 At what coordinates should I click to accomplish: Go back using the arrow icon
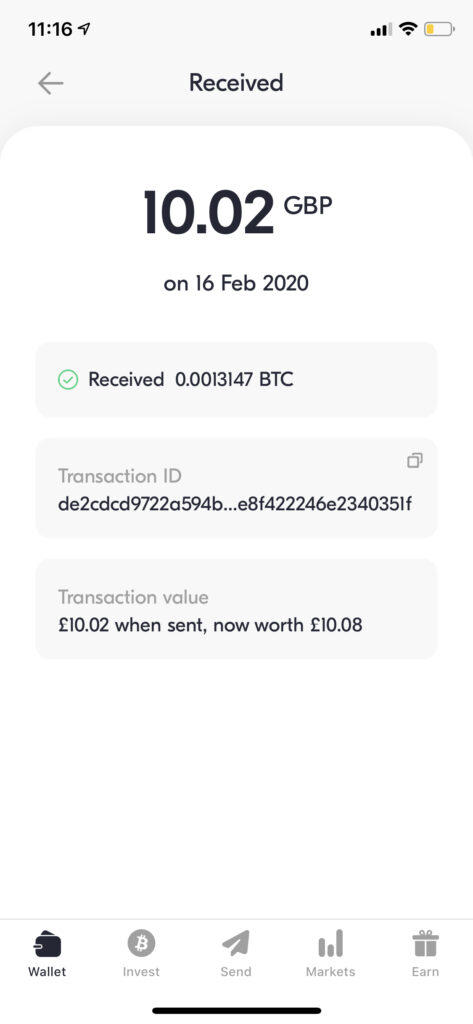[x=50, y=83]
